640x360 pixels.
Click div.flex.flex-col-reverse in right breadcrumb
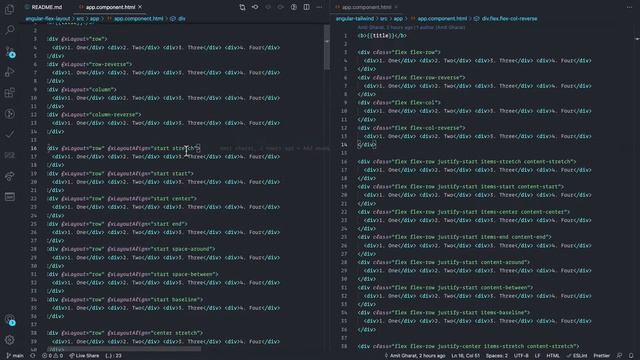(x=509, y=18)
